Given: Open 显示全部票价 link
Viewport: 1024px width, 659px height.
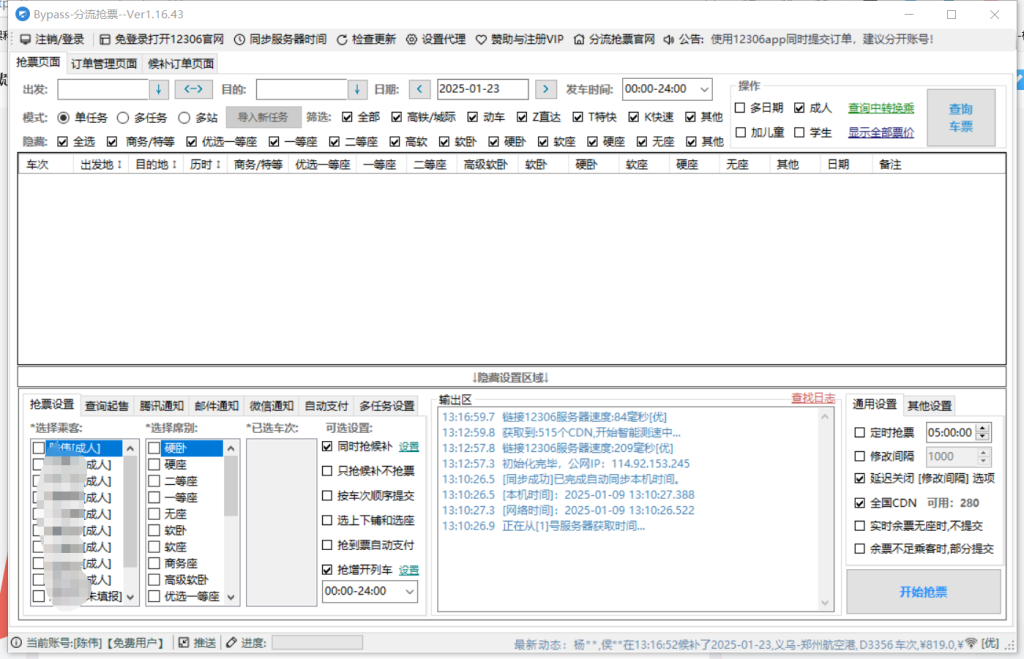Looking at the screenshot, I should point(881,133).
